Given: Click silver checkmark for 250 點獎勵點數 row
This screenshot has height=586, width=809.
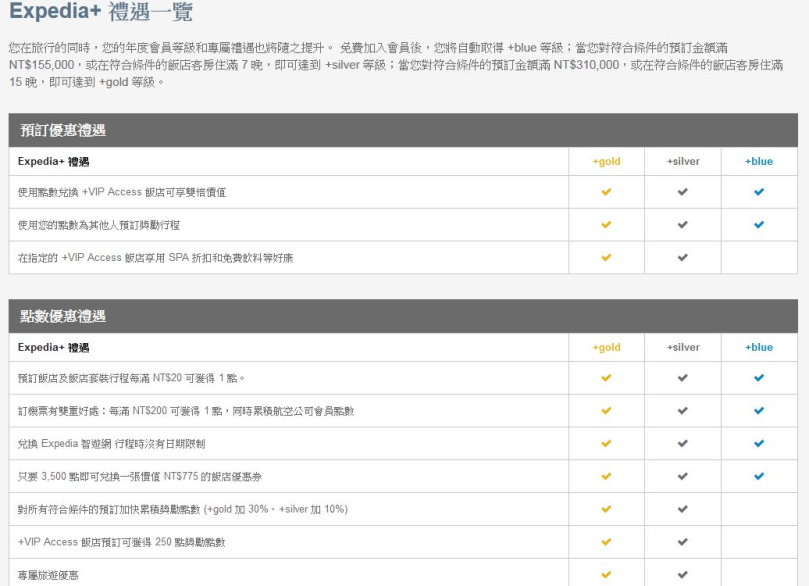Looking at the screenshot, I should [x=683, y=542].
